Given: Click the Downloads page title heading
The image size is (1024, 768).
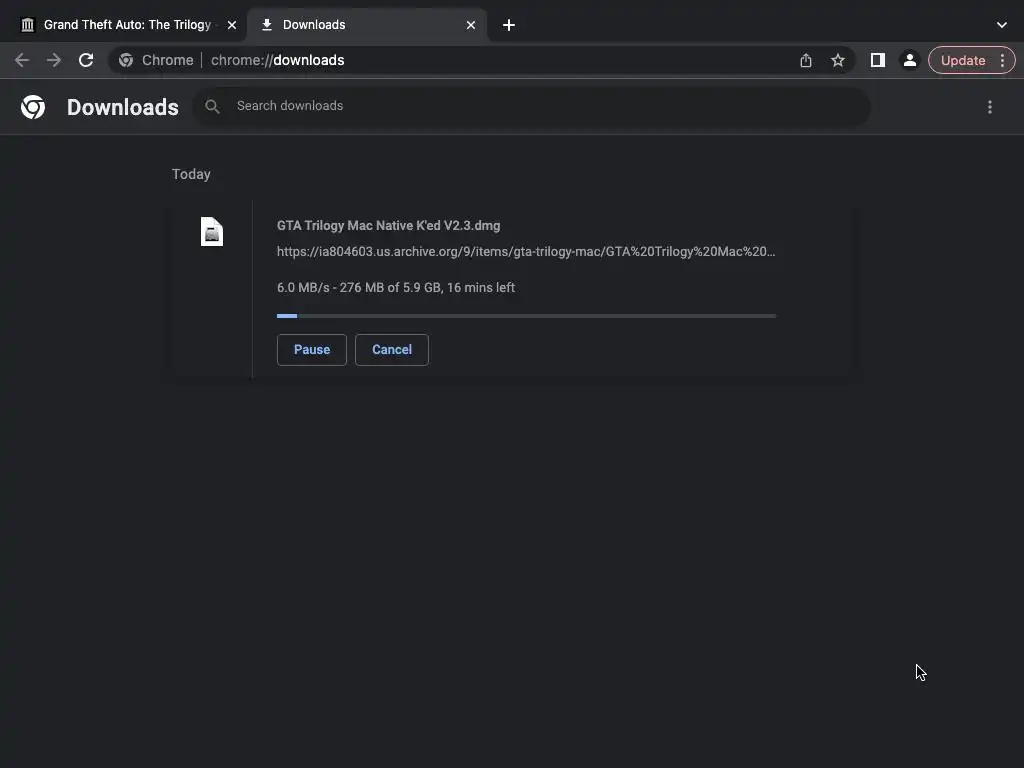Looking at the screenshot, I should pyautogui.click(x=123, y=107).
